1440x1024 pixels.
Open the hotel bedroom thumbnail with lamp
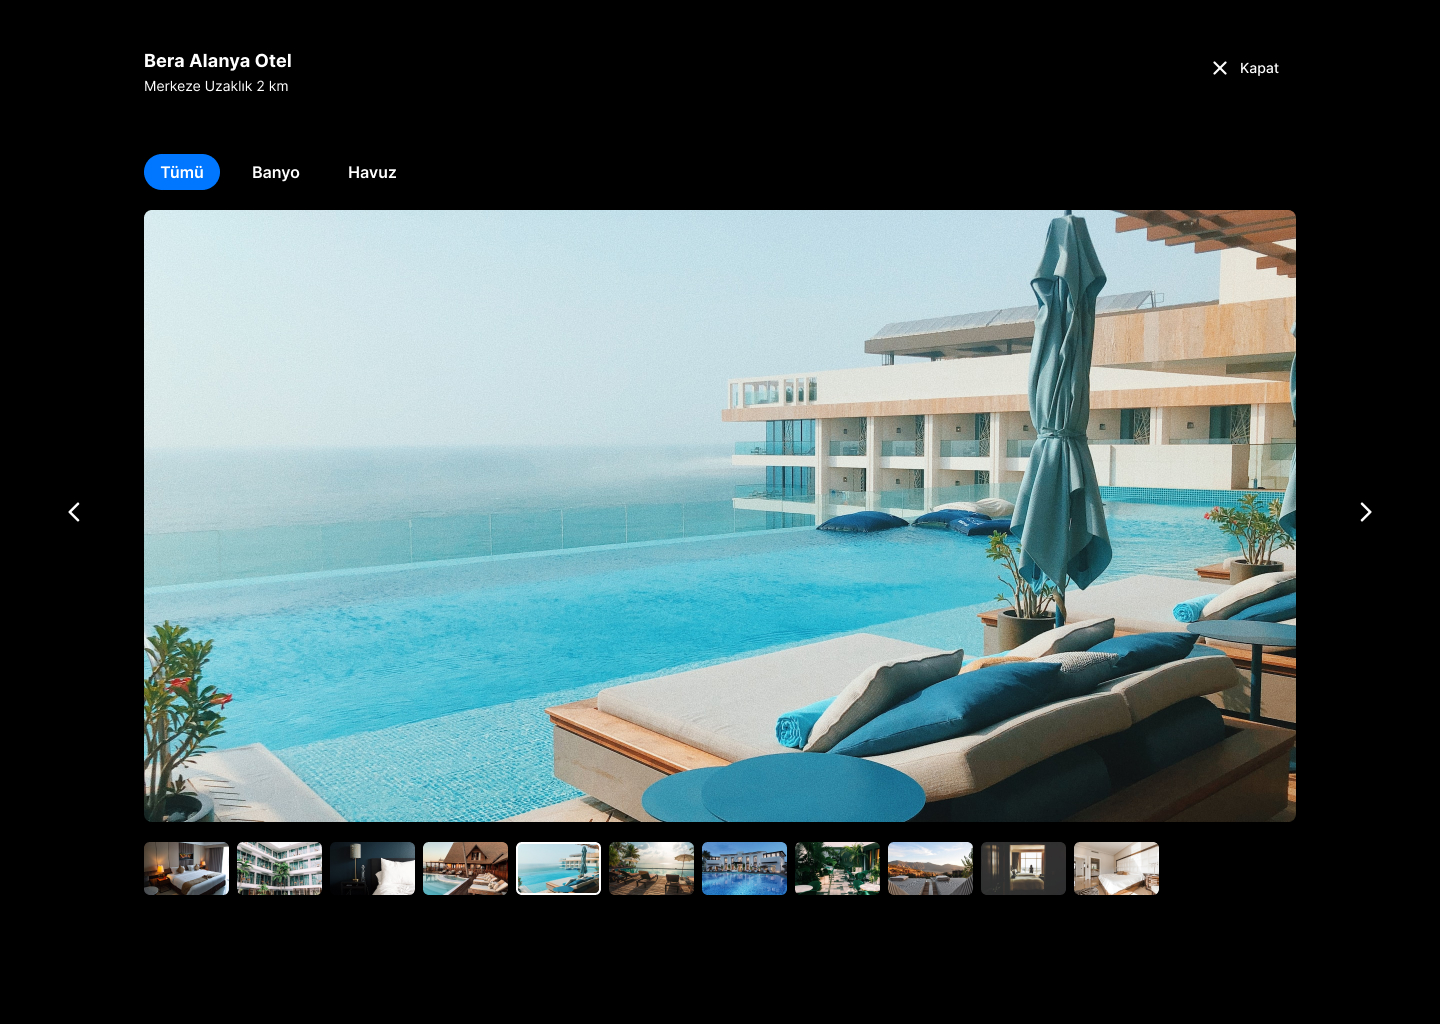point(186,868)
